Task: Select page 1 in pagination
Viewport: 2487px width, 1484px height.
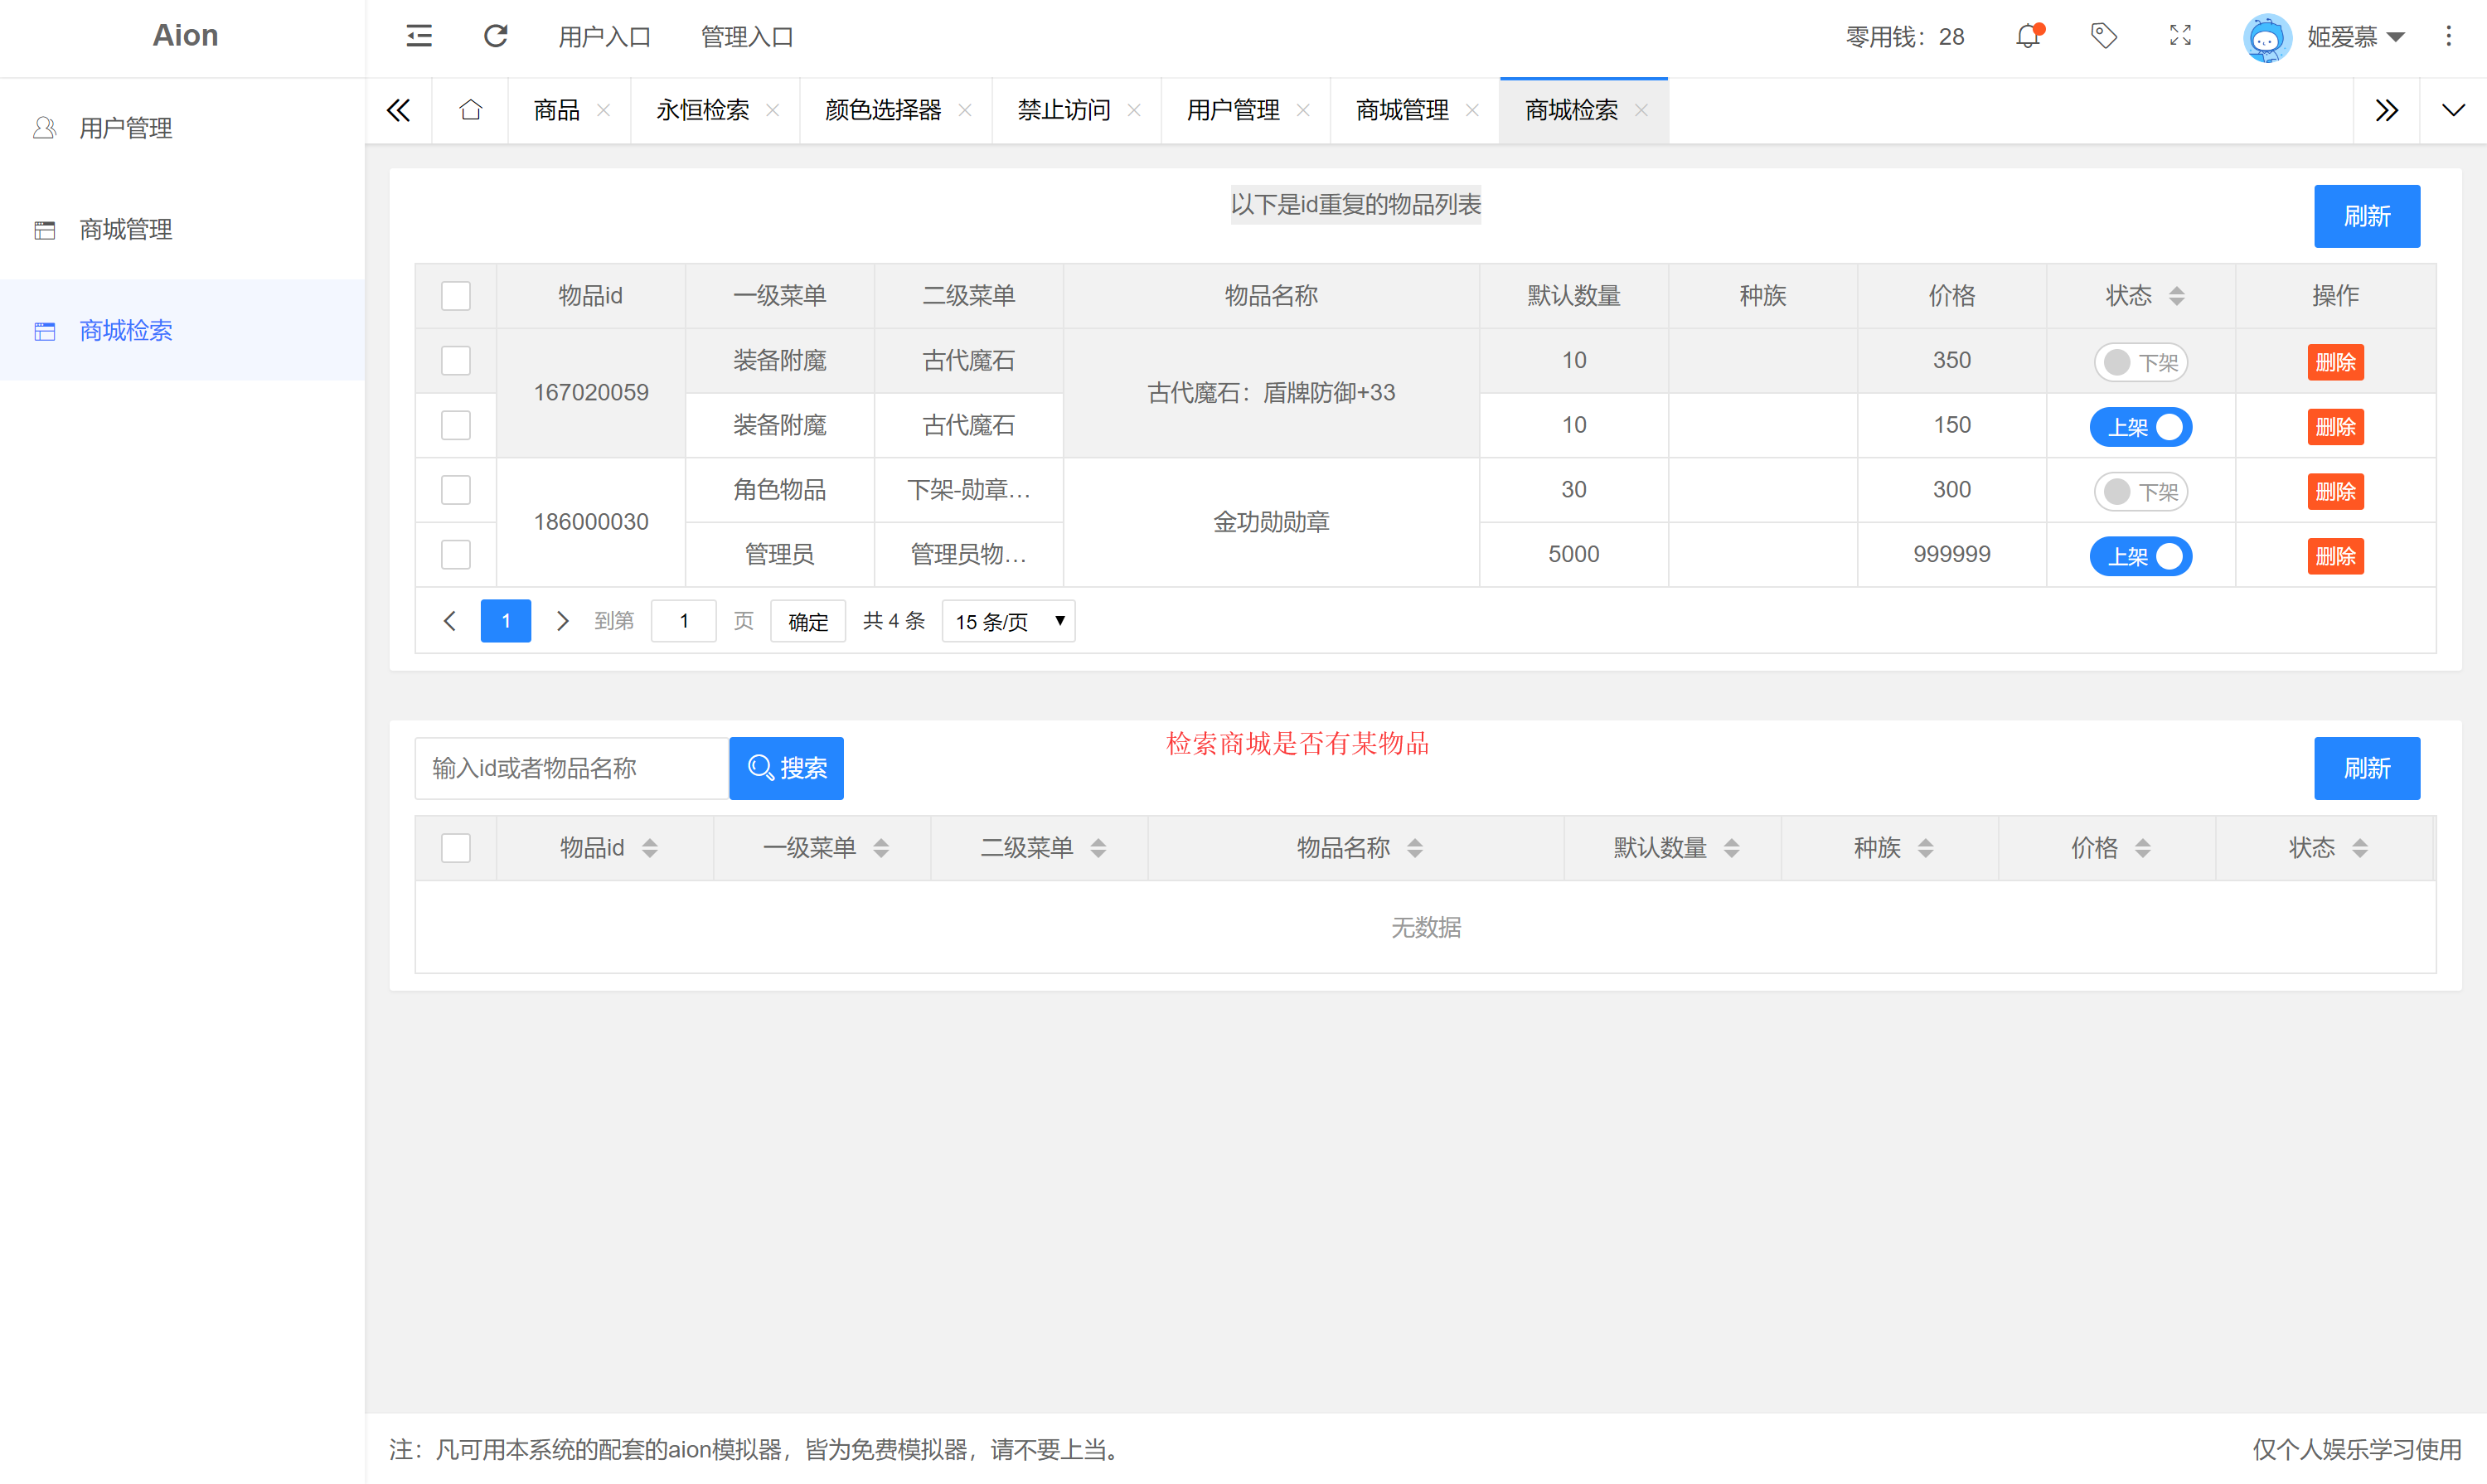Action: tap(506, 621)
